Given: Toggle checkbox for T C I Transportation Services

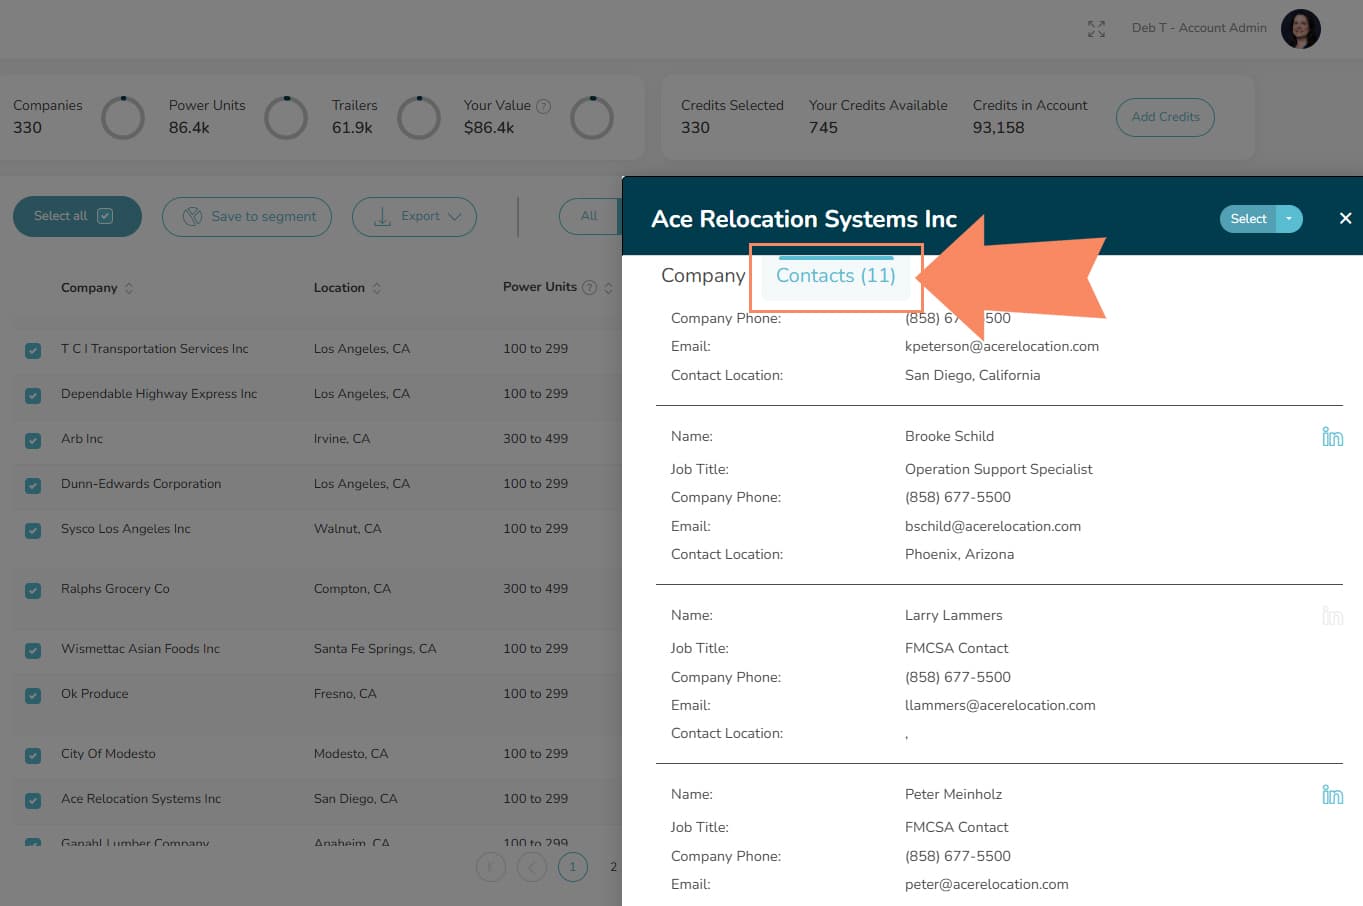Looking at the screenshot, I should [33, 350].
